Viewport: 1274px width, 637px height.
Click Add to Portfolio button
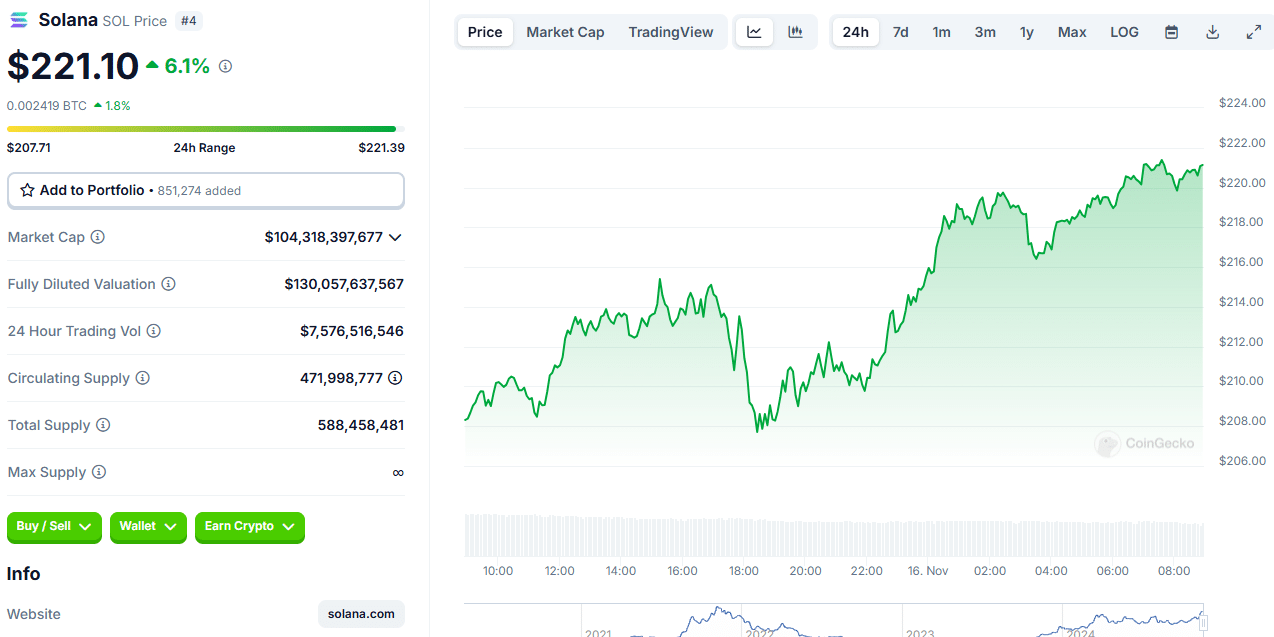point(206,190)
